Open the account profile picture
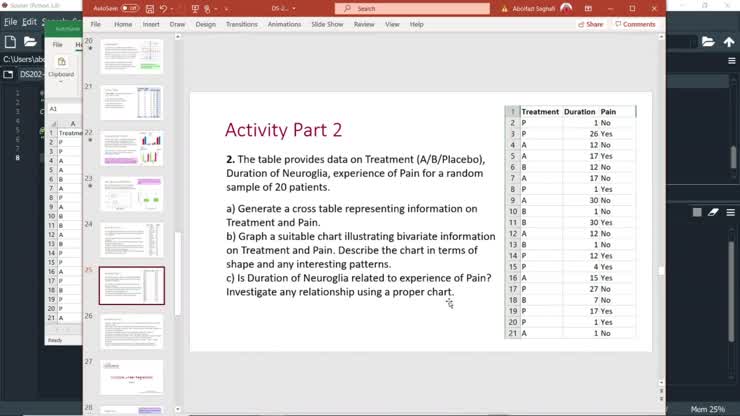Screen dimensions: 740x416 tap(566, 8)
